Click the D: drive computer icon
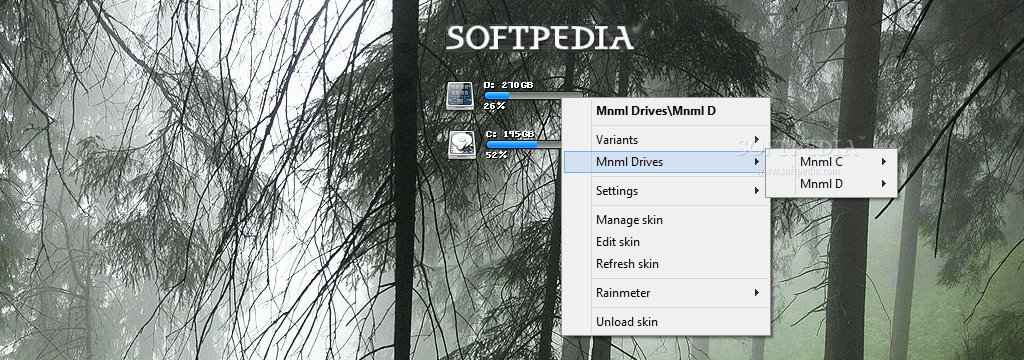Image resolution: width=1024 pixels, height=360 pixels. pyautogui.click(x=459, y=95)
